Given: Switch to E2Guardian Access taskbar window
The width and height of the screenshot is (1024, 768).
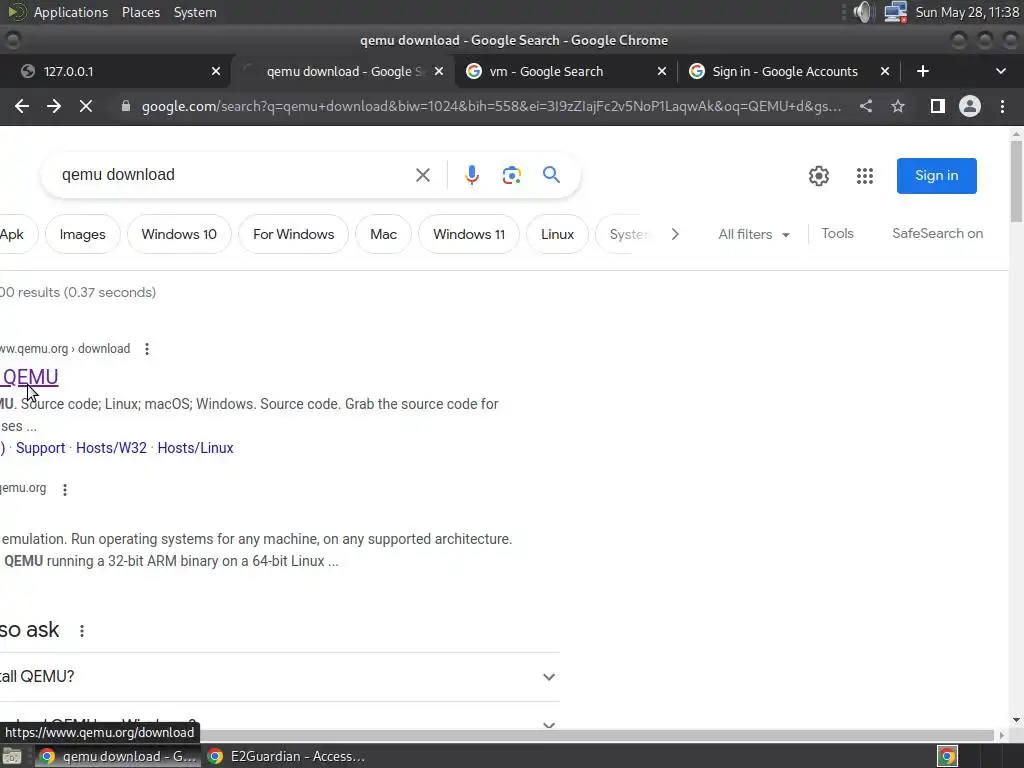Looking at the screenshot, I should [x=286, y=756].
